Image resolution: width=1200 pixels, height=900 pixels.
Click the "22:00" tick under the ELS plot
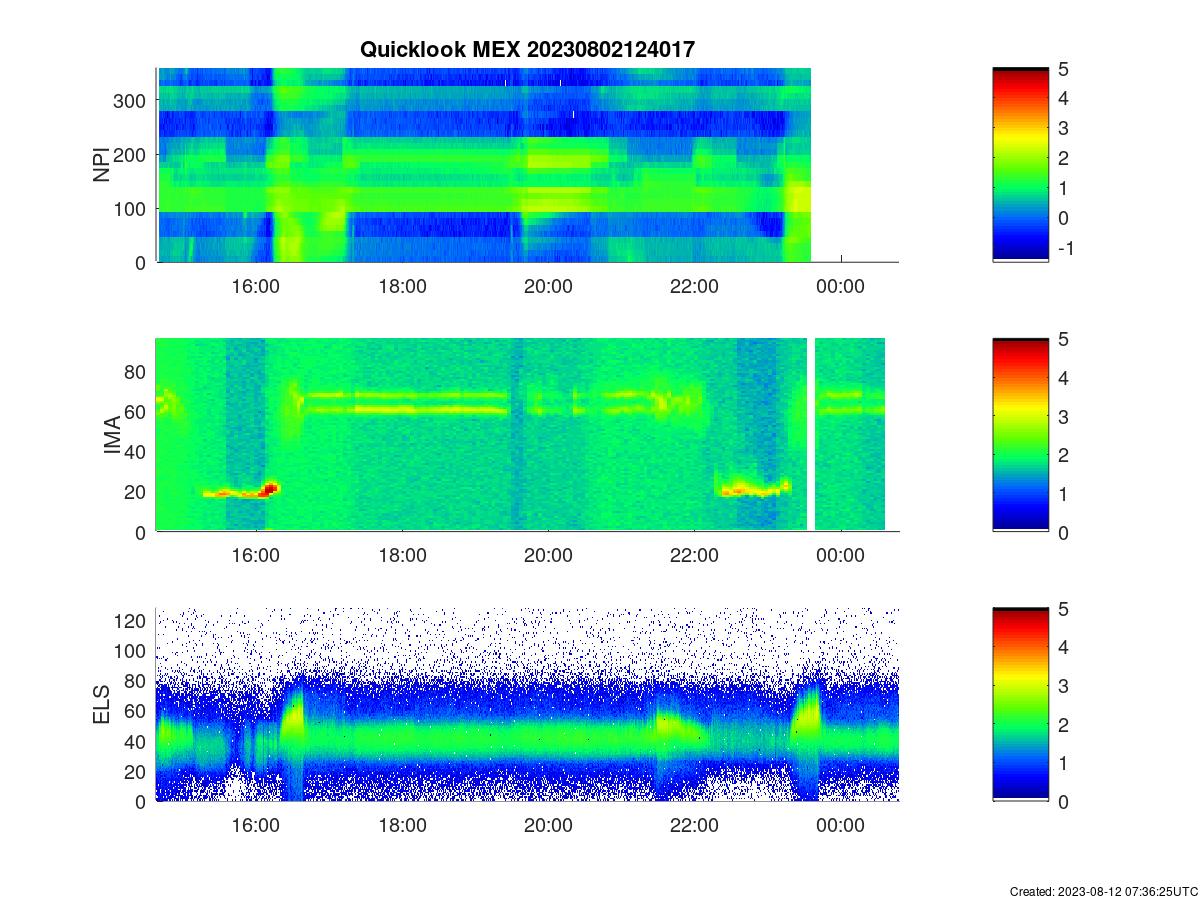tap(695, 825)
